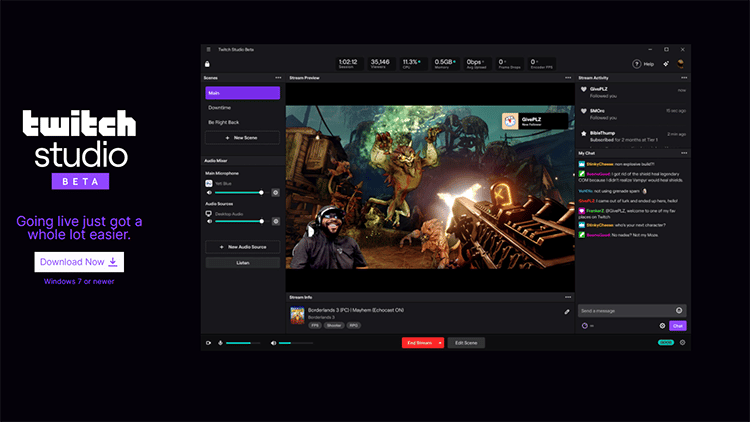Switch to Be Right Back scene
This screenshot has width=750, height=422.
coord(242,121)
